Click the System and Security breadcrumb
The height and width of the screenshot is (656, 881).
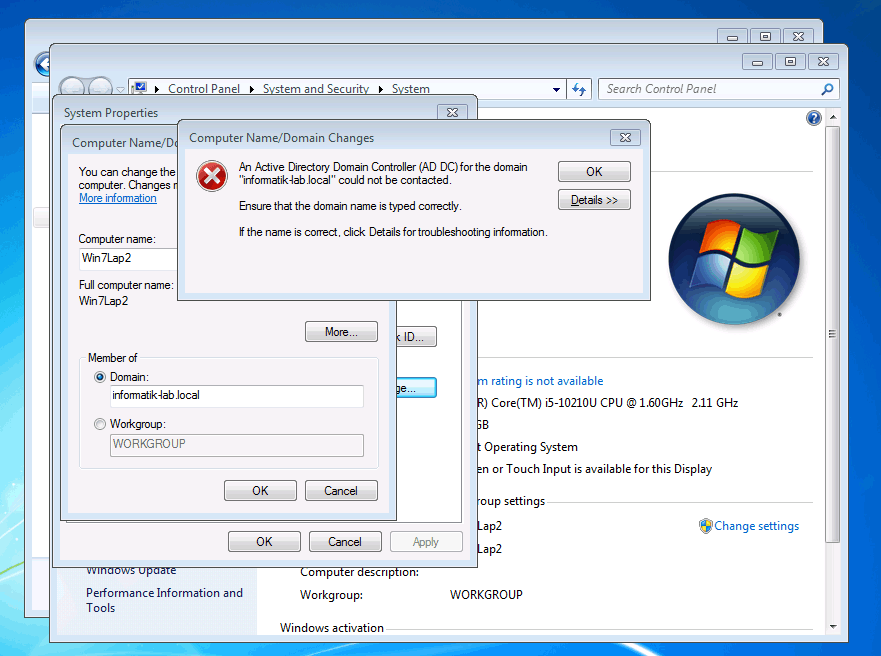(x=316, y=89)
